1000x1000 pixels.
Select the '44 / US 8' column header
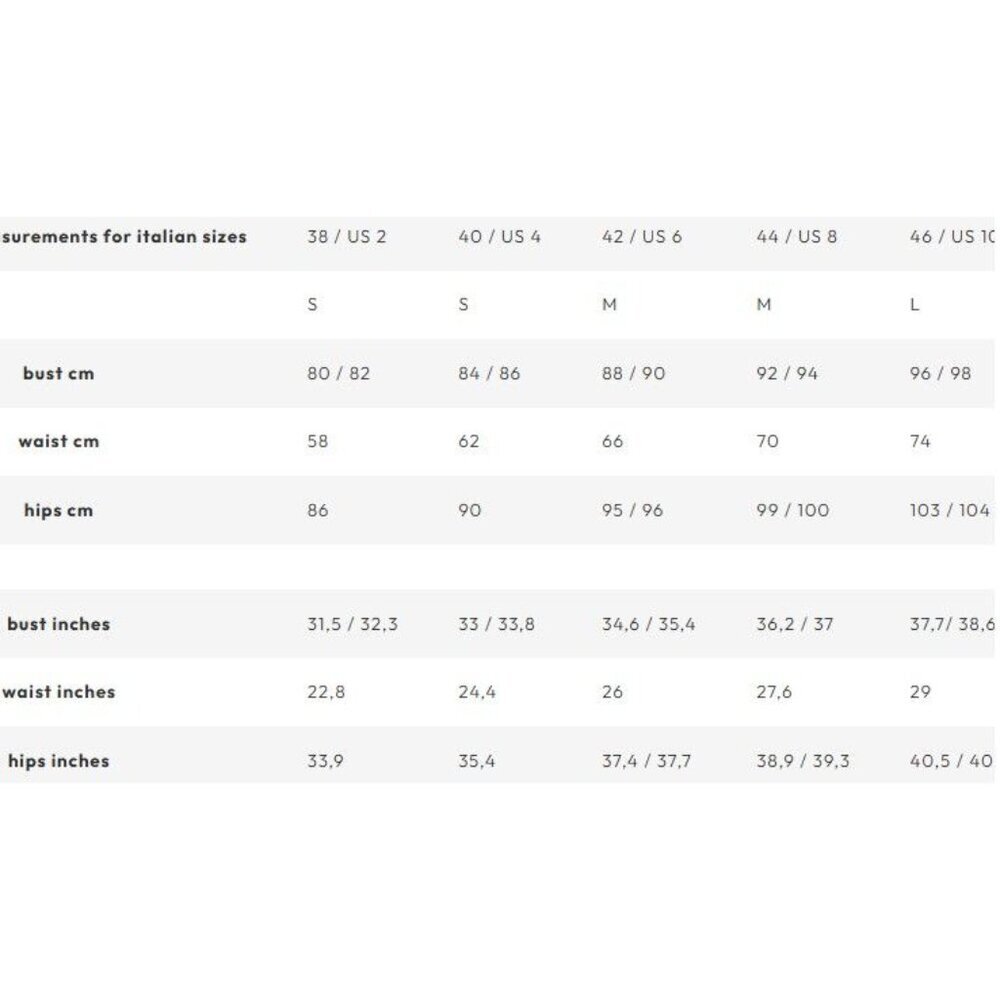[x=797, y=237]
